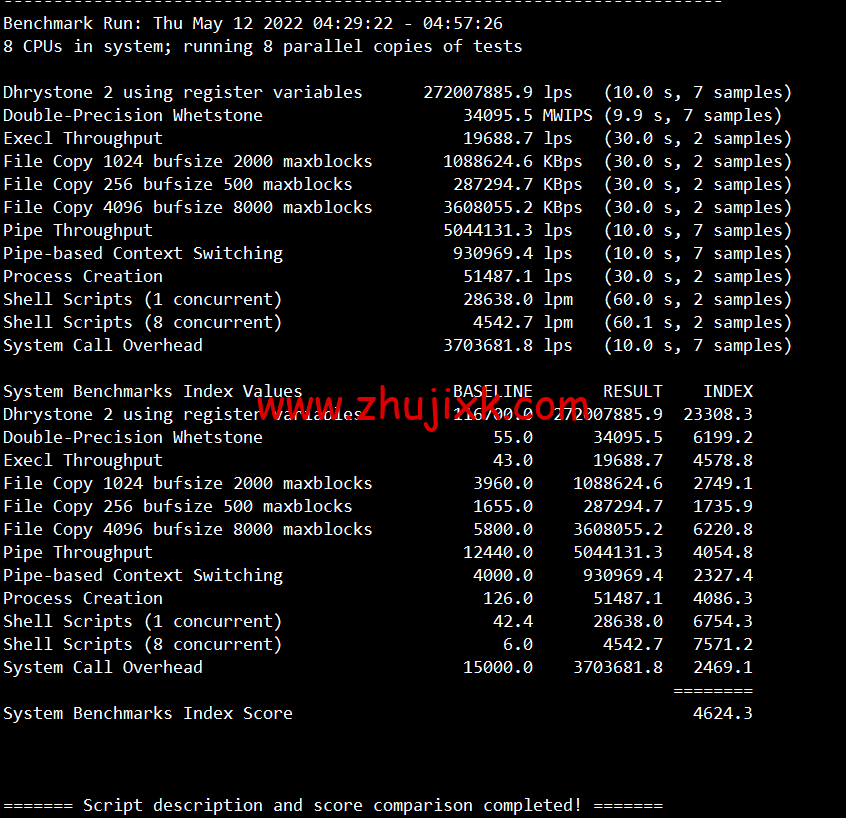
Task: Click the Double-Precision Whetstone MWIPS result 34095.5
Action: 502,115
